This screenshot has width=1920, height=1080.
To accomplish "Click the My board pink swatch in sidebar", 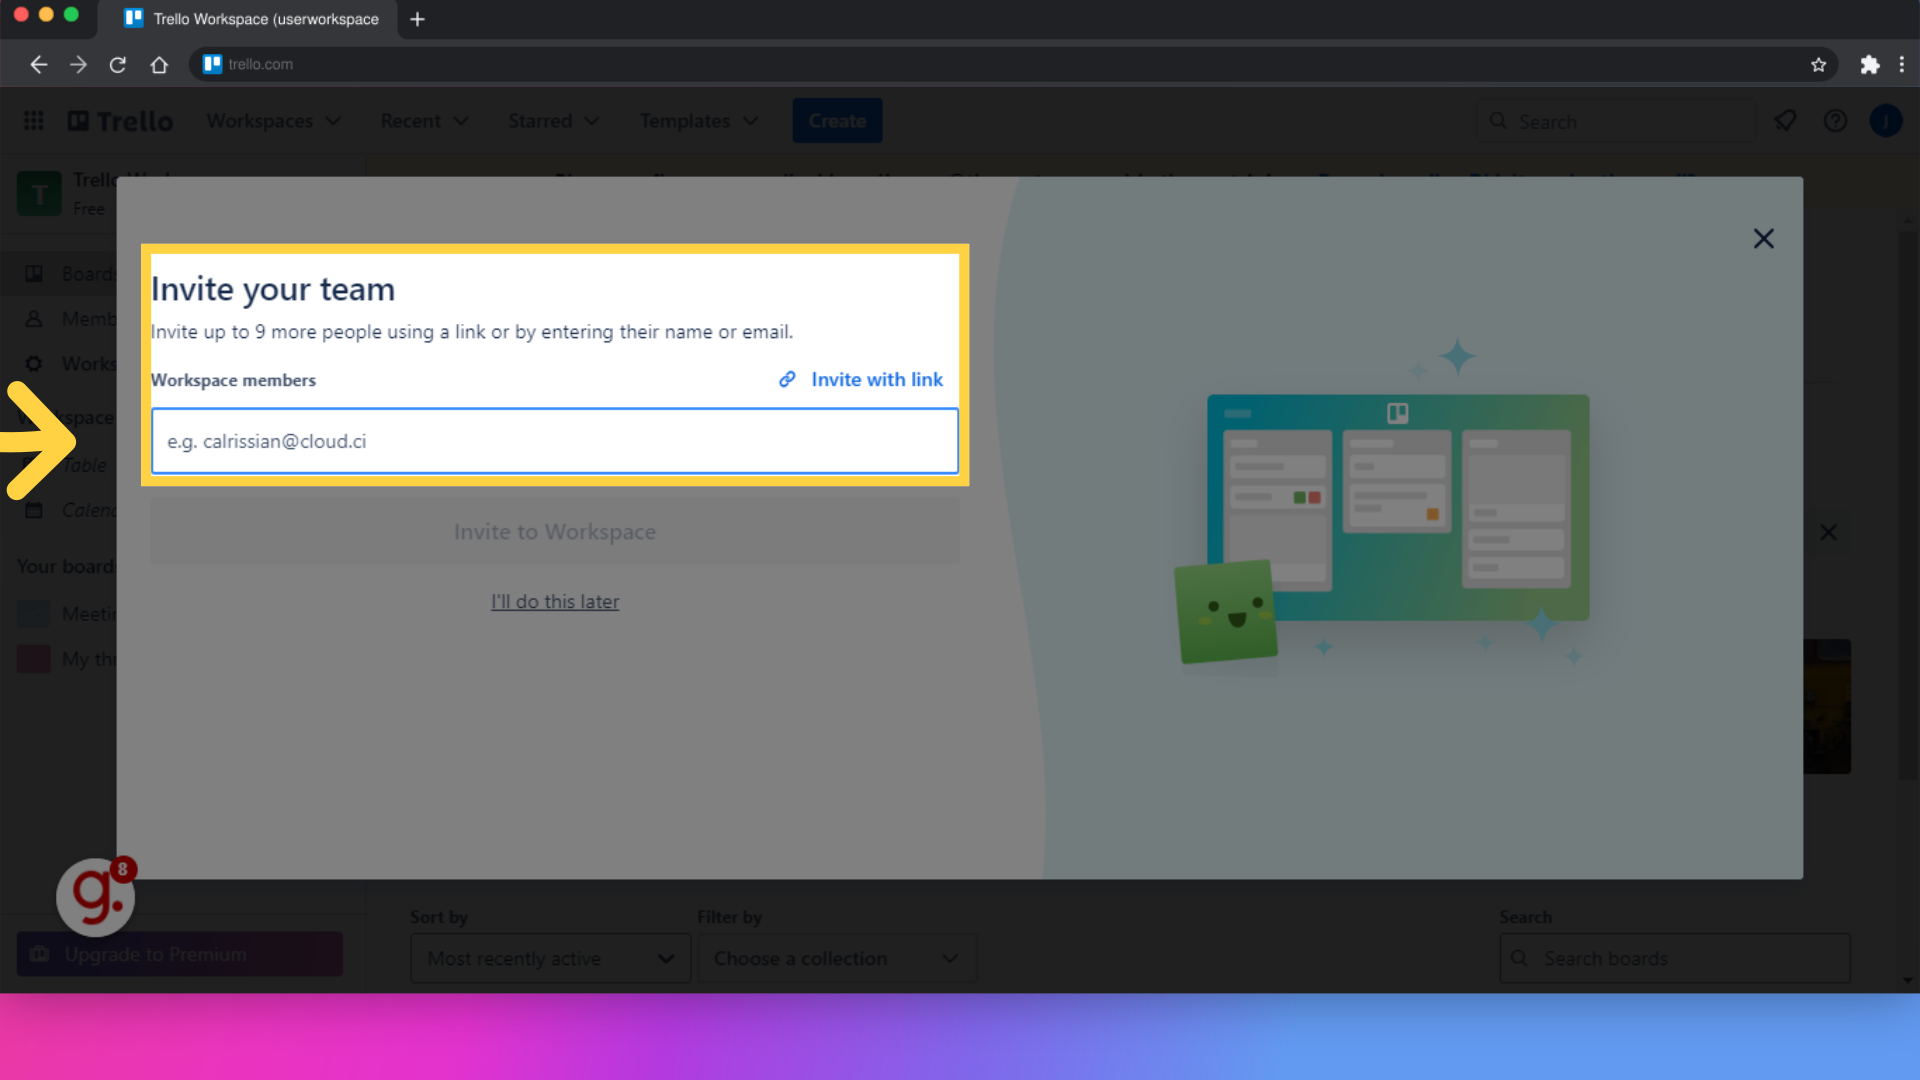I will [33, 659].
